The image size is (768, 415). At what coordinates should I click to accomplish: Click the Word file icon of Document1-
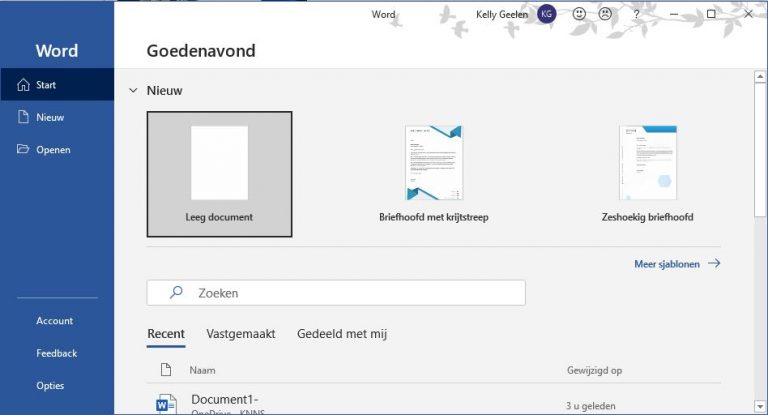click(x=166, y=404)
